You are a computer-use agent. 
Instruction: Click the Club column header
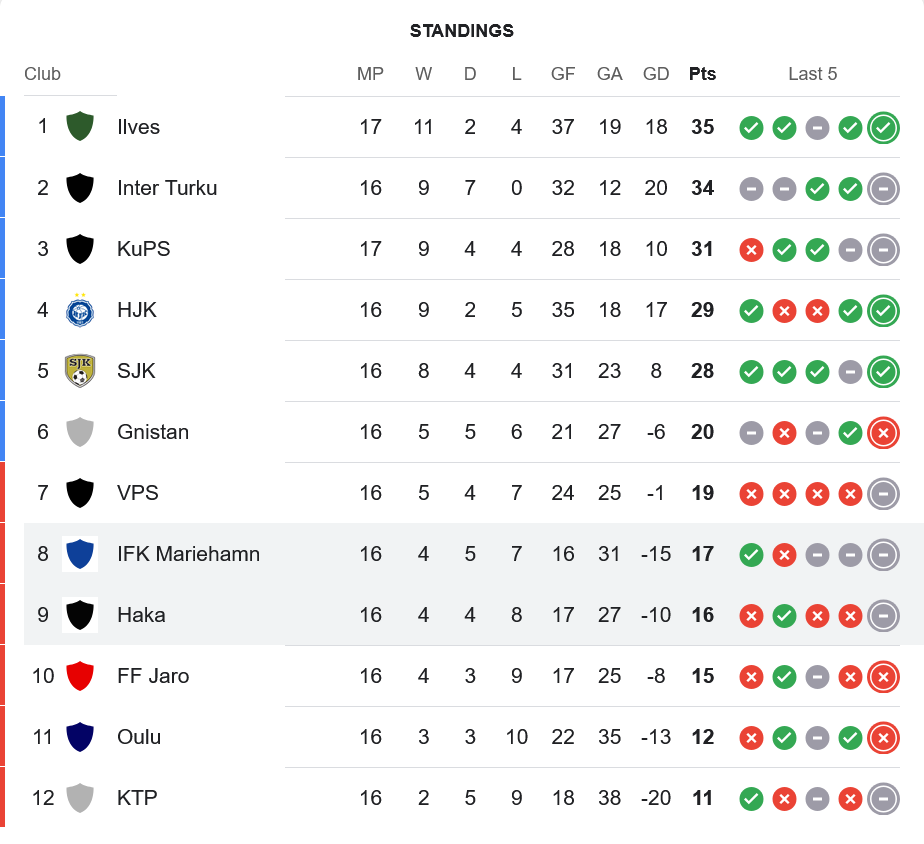coord(43,74)
